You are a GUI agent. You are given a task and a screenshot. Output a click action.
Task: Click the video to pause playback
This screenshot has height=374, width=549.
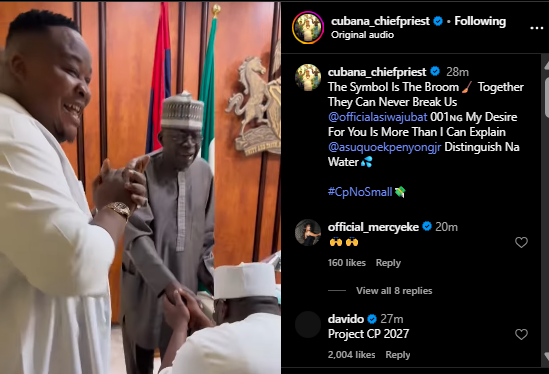[x=140, y=188]
